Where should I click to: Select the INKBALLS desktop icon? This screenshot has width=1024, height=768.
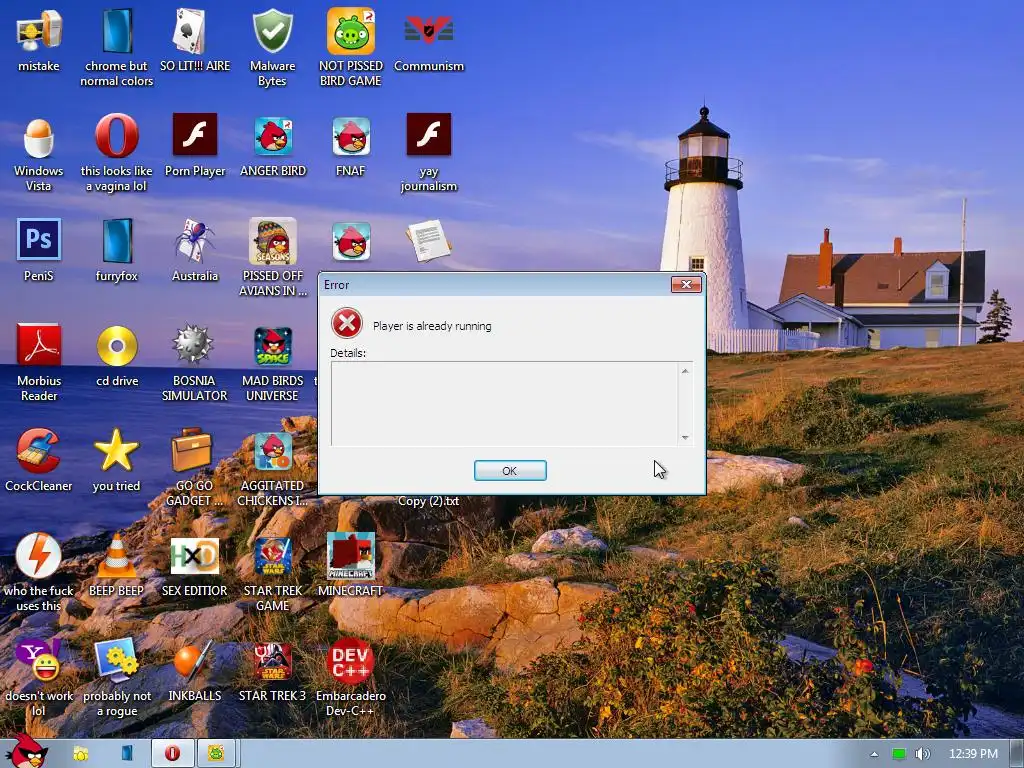[x=194, y=660]
